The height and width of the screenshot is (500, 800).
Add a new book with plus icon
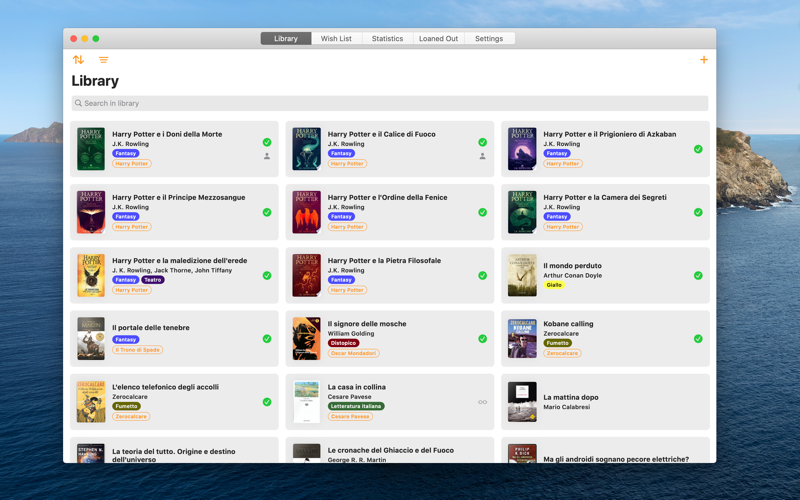coord(704,60)
